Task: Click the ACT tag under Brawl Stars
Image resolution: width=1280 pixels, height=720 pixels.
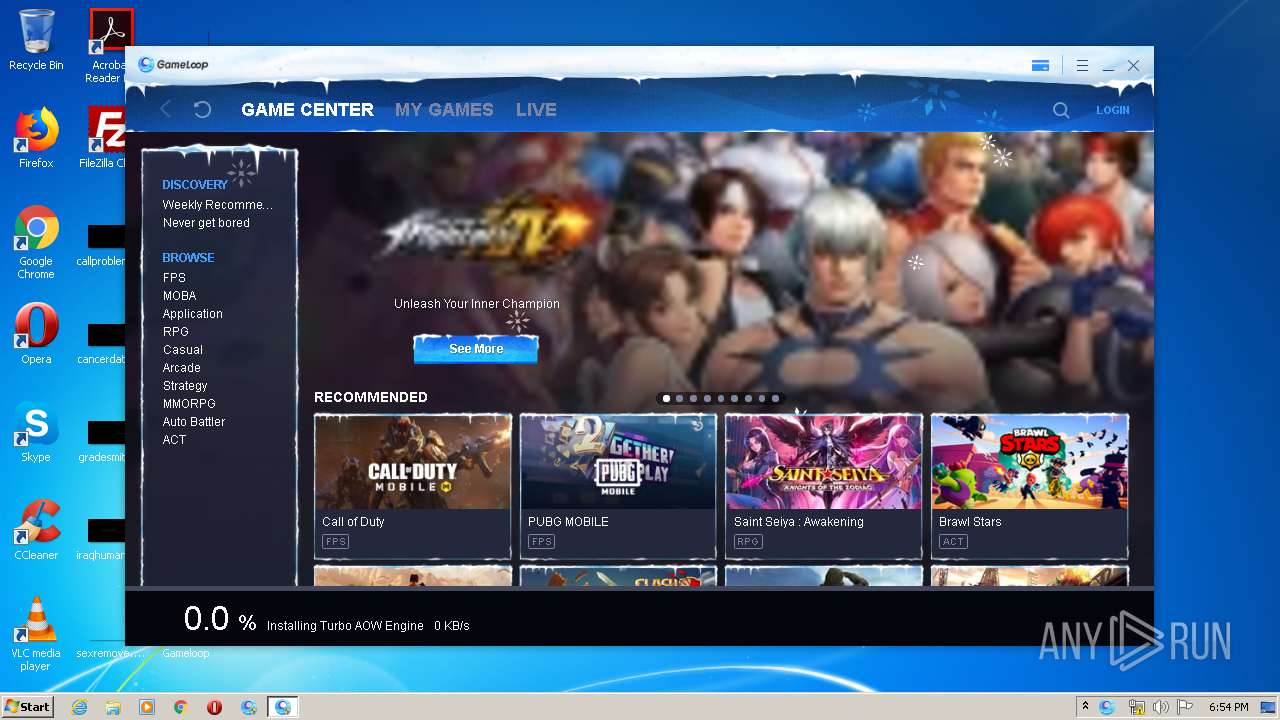Action: 953,542
